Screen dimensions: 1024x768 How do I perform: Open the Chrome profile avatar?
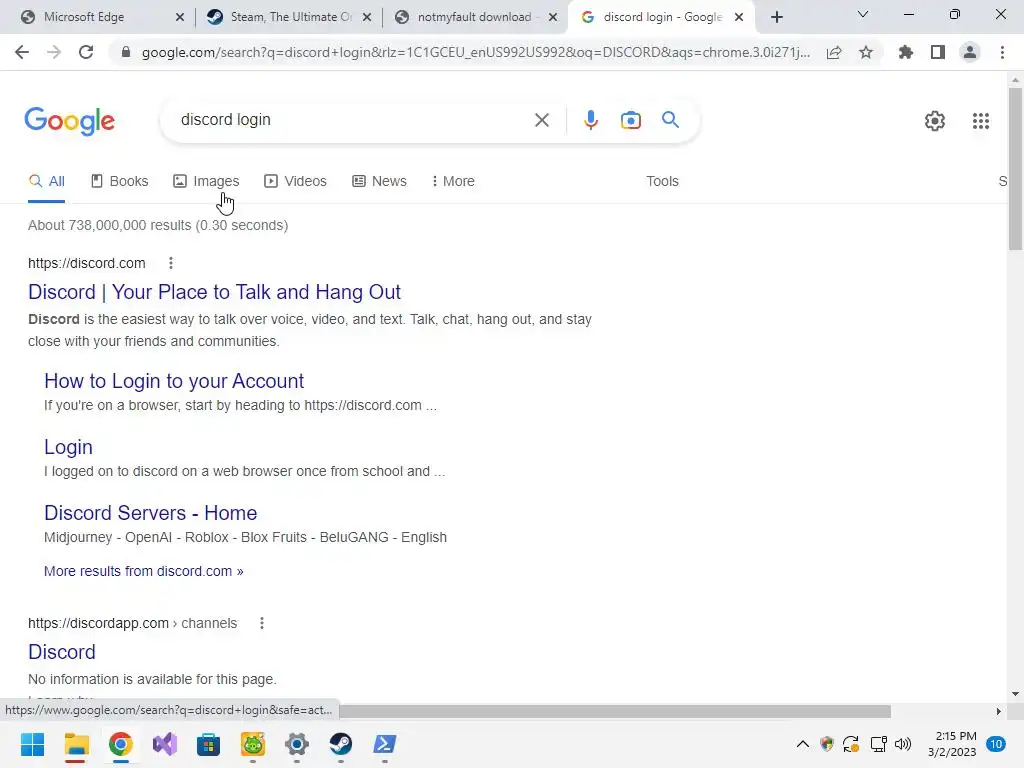click(x=970, y=52)
